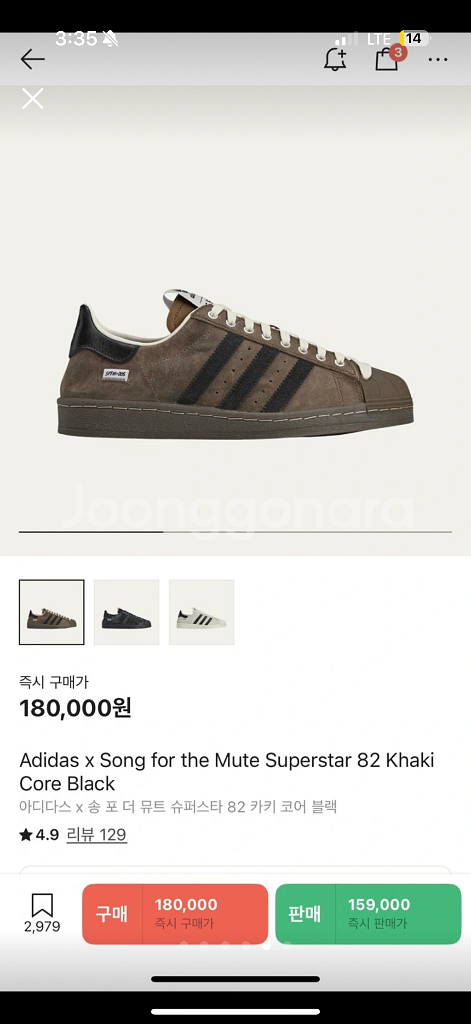Open the notification bell alerts
Image resolution: width=471 pixels, height=1024 pixels.
335,59
